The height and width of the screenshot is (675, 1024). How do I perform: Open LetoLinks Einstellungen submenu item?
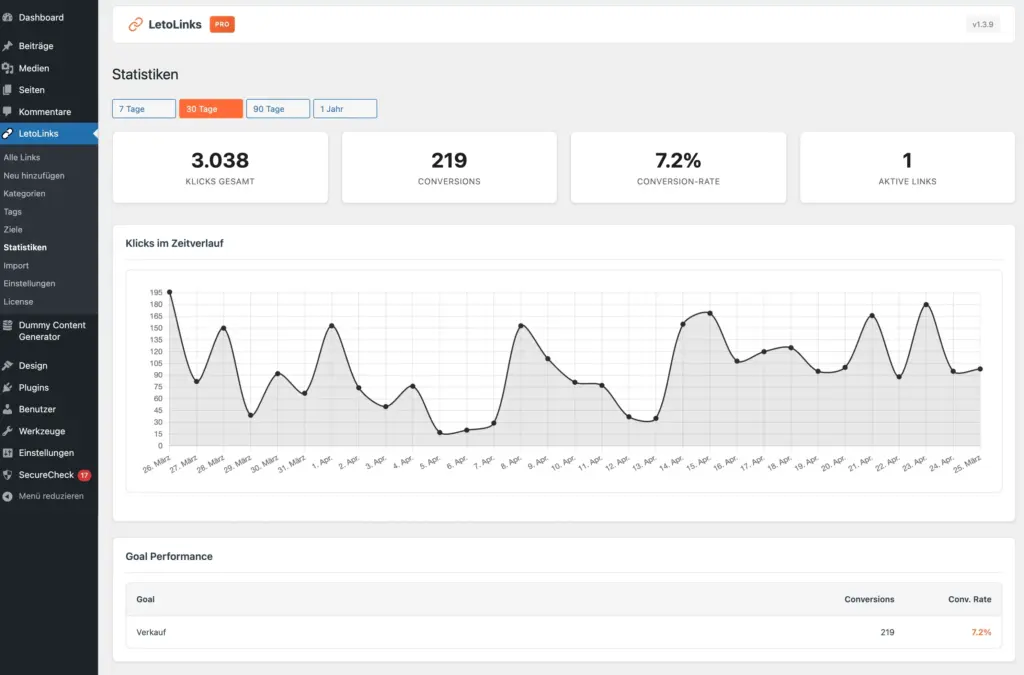click(x=29, y=283)
